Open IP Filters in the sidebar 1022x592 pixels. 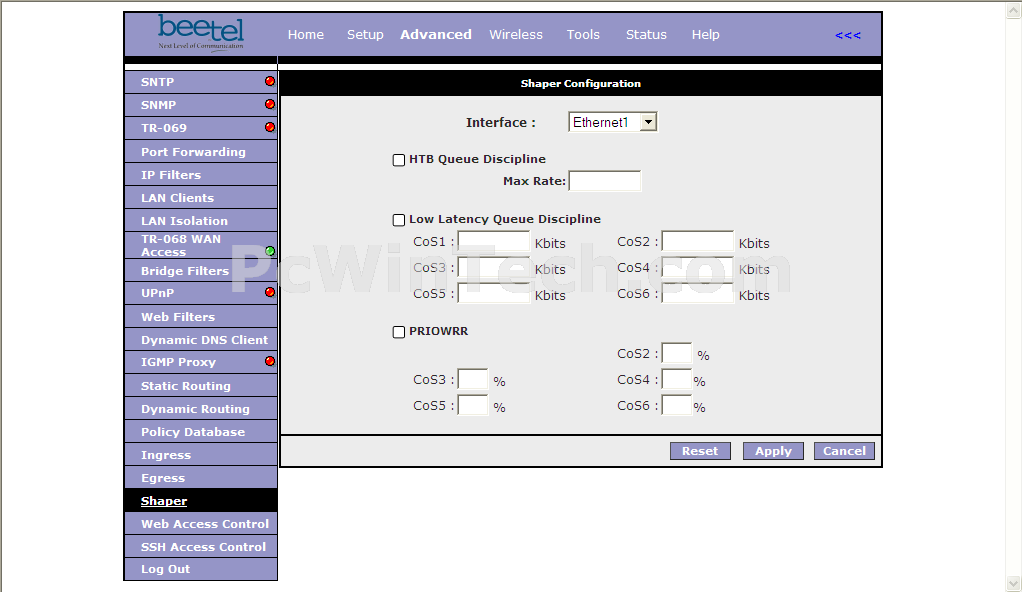coord(201,175)
